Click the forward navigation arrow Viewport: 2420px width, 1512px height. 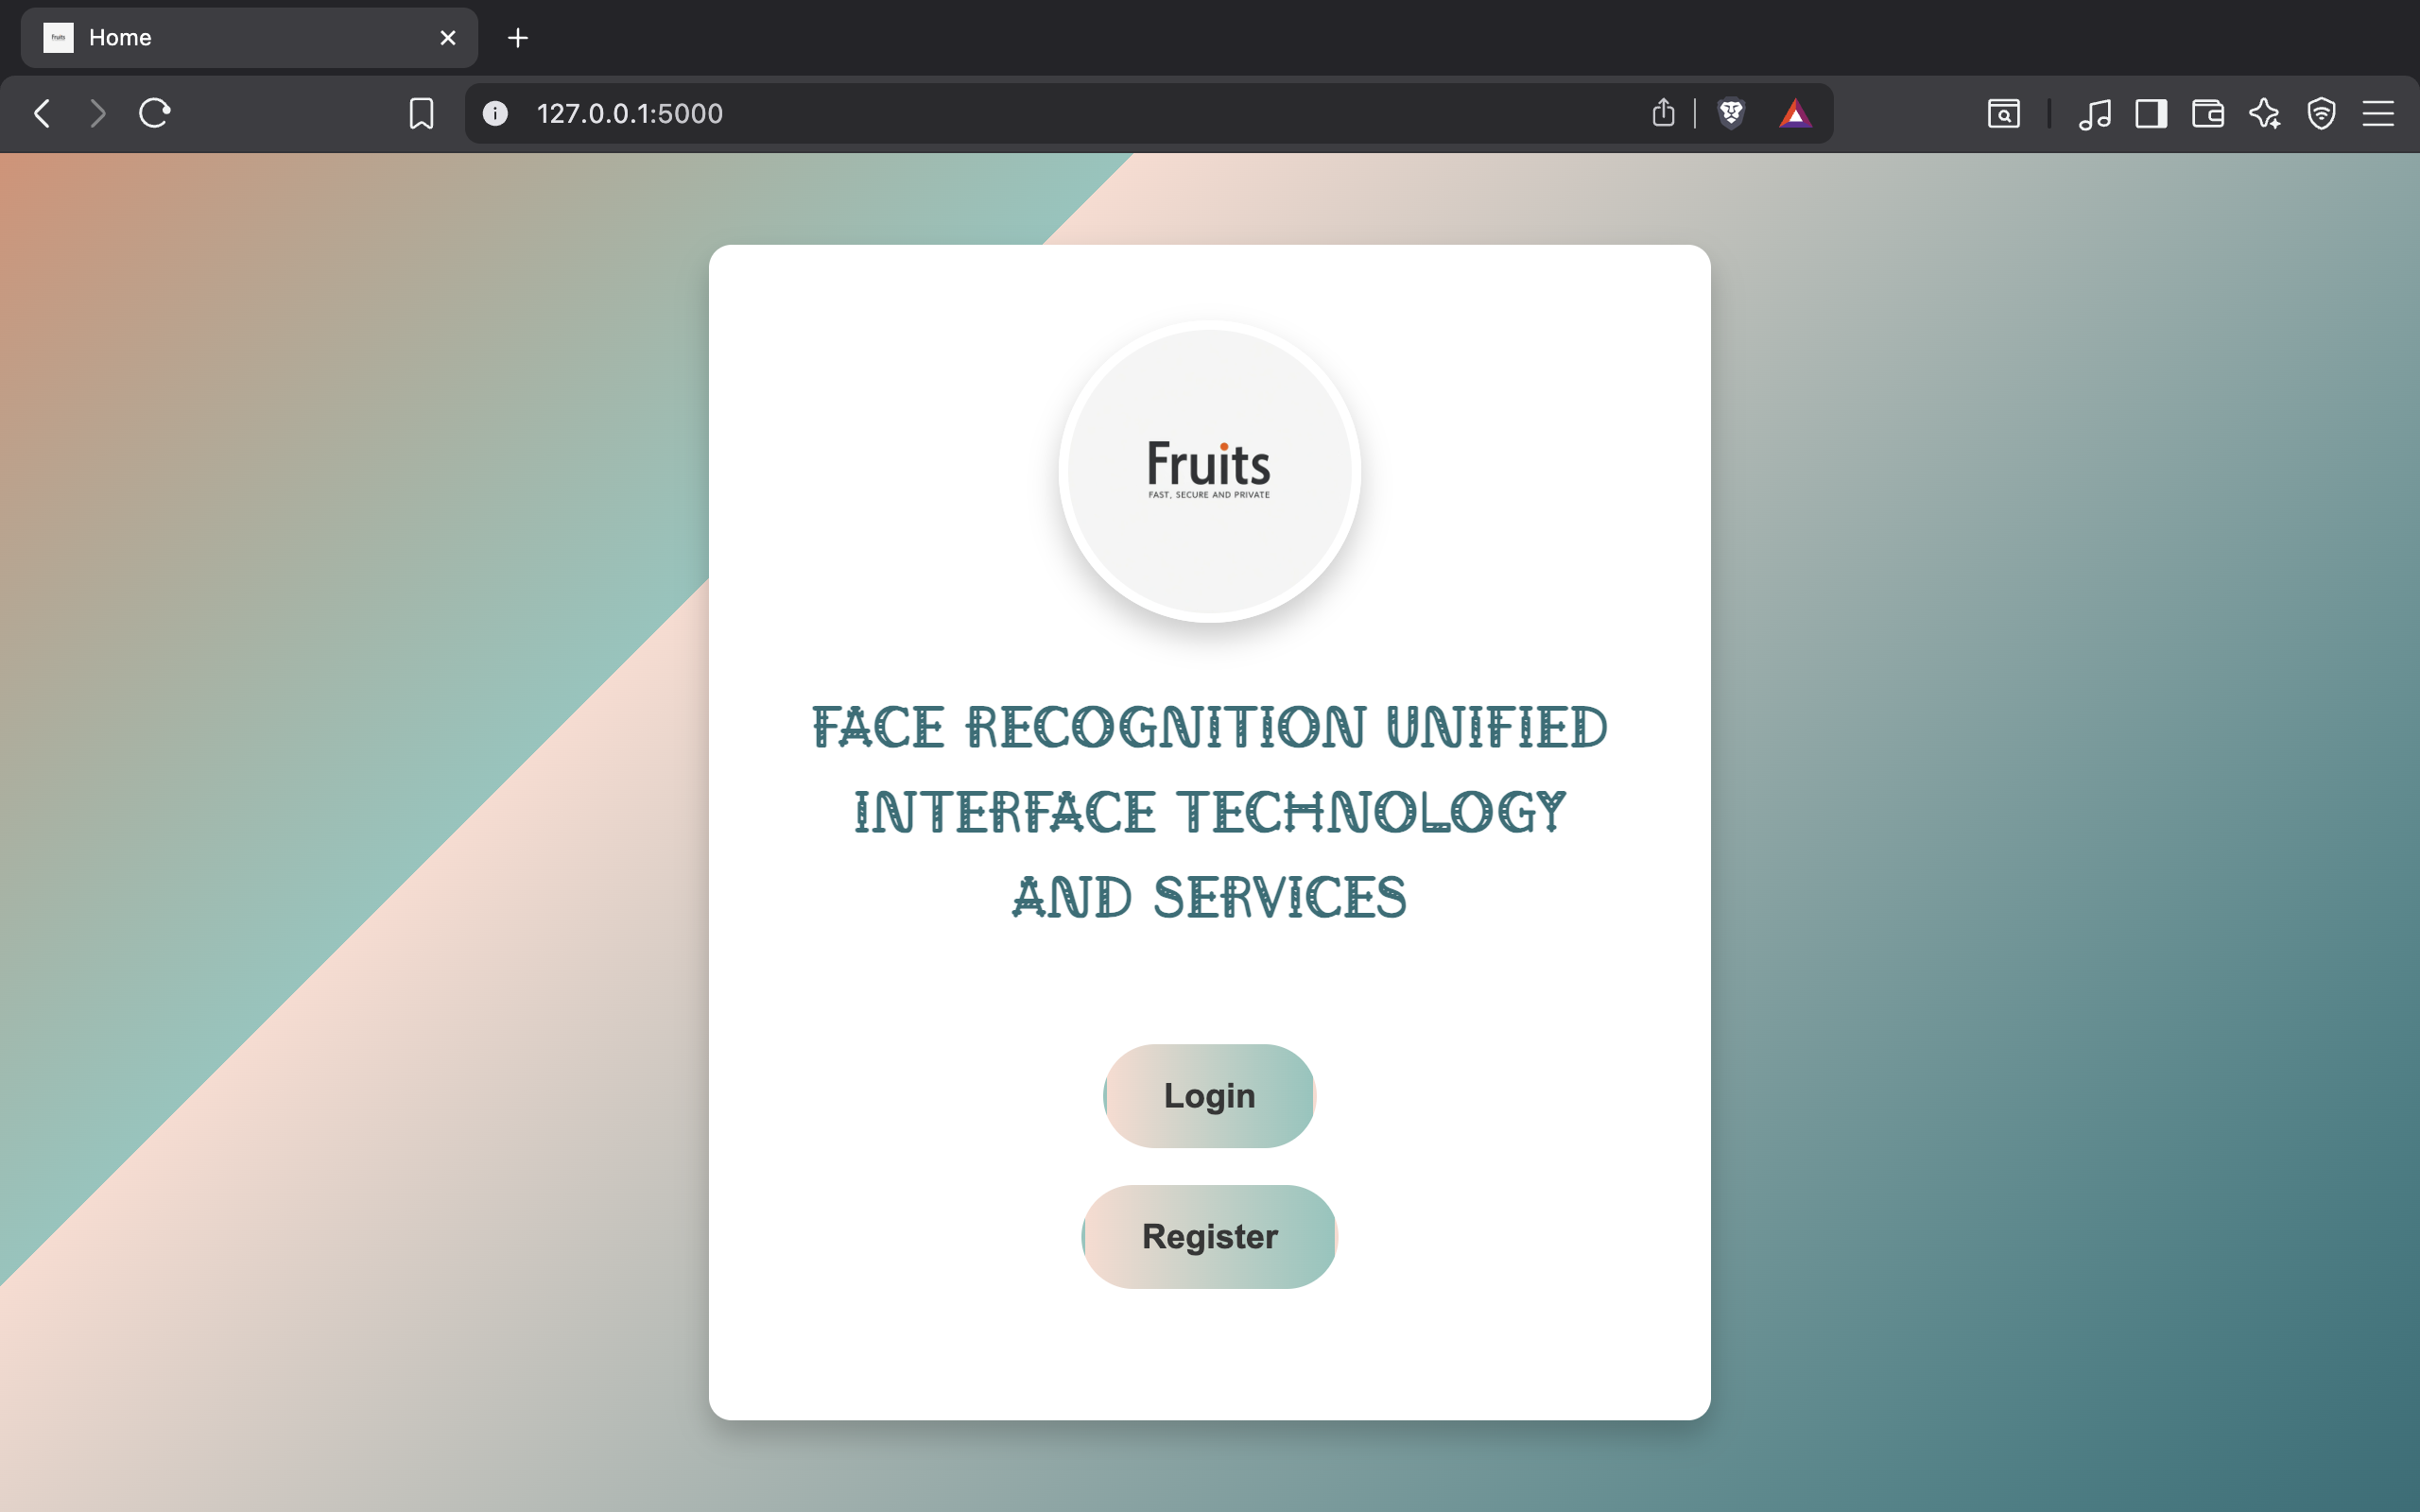coord(97,113)
